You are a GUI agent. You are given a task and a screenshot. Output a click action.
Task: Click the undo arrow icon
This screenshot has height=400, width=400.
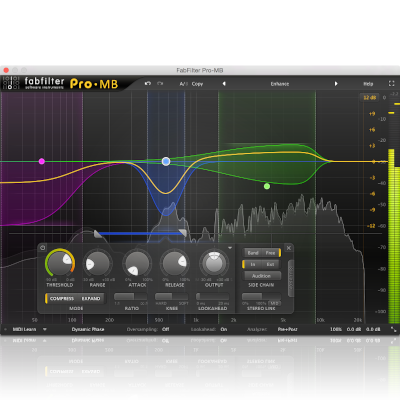tap(148, 83)
